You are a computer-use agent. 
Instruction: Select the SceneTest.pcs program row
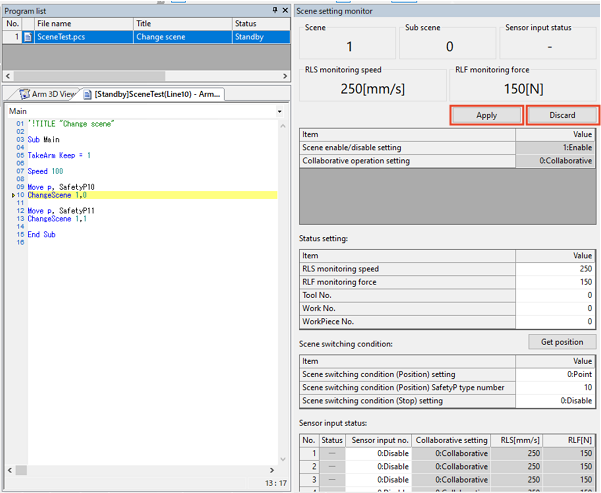click(x=146, y=37)
